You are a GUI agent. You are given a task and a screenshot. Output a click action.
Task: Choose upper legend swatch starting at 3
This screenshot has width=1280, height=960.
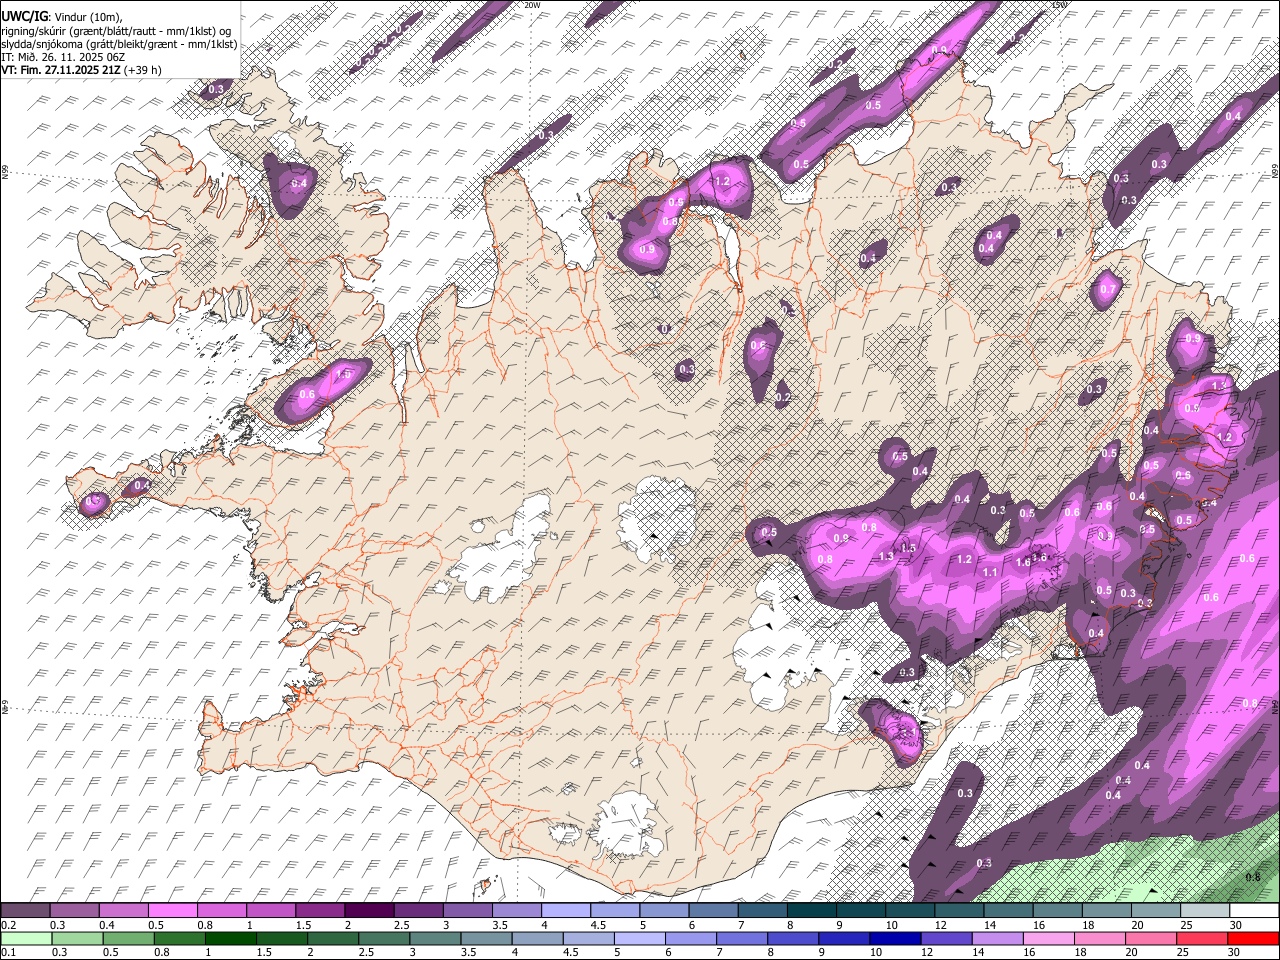(467, 911)
